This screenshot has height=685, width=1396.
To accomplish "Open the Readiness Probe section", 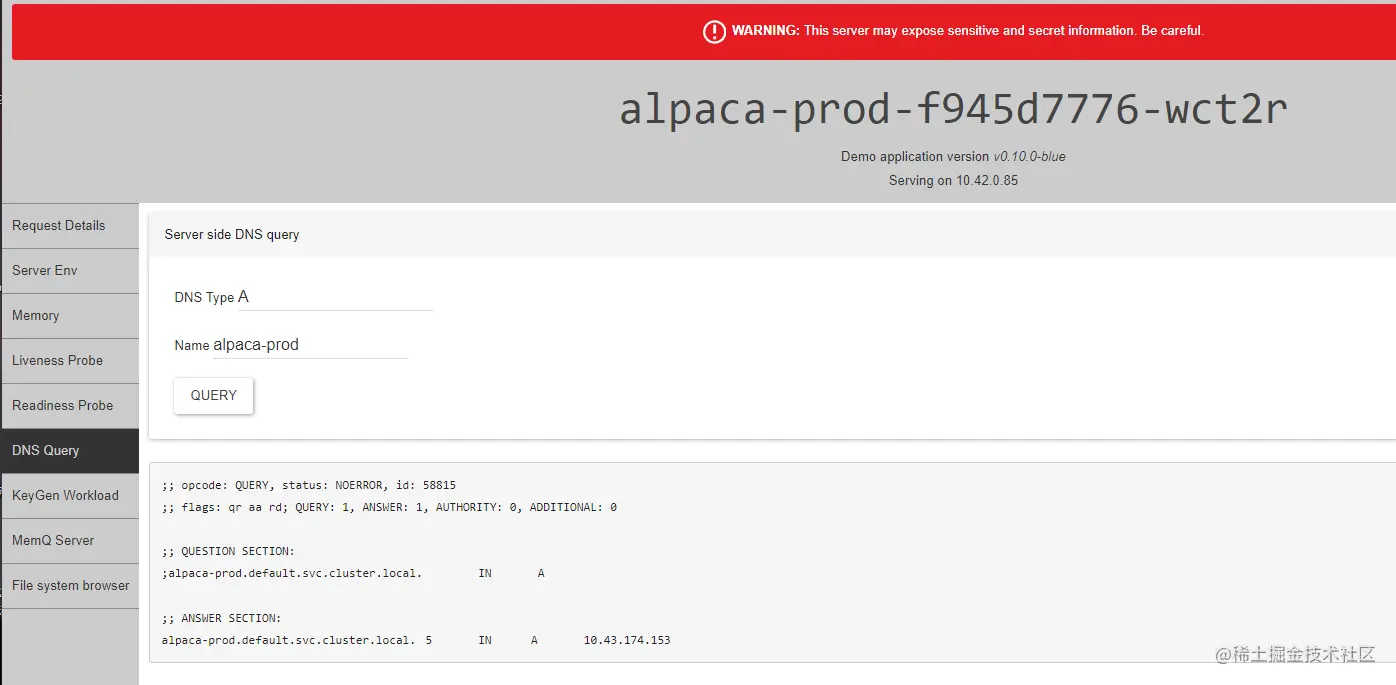I will [x=61, y=405].
